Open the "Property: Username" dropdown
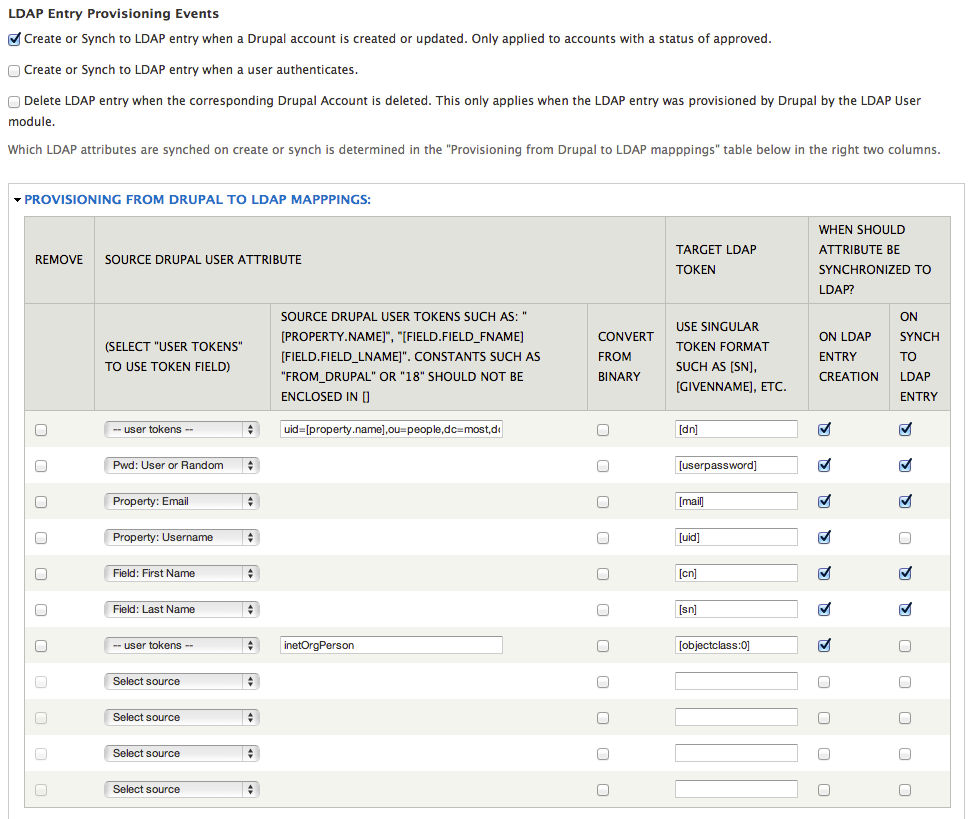Image resolution: width=973 pixels, height=819 pixels. [x=181, y=537]
